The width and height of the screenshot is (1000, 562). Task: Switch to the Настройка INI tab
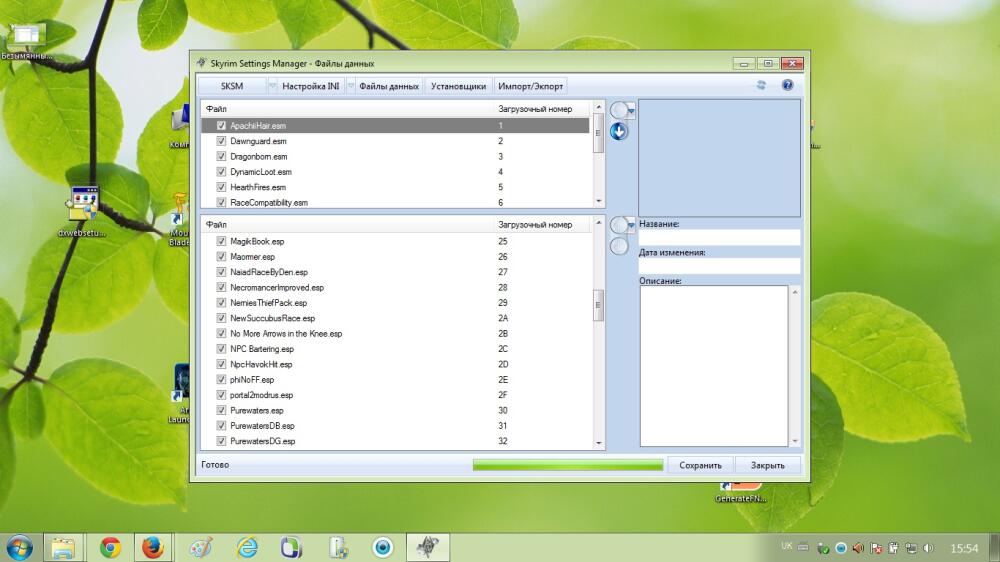(311, 85)
